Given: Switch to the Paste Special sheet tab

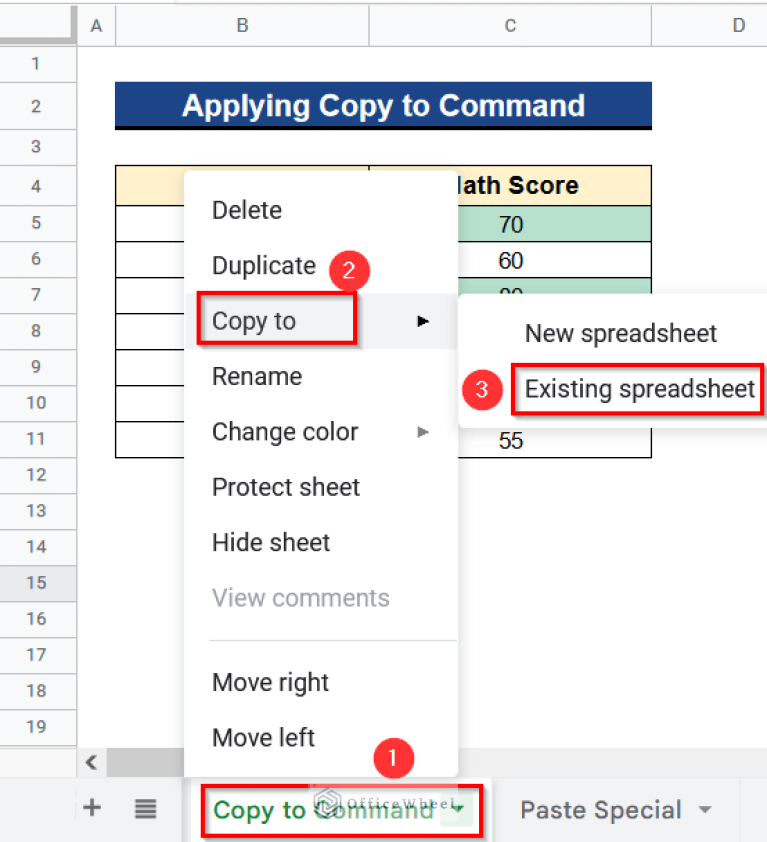Looking at the screenshot, I should pyautogui.click(x=600, y=810).
